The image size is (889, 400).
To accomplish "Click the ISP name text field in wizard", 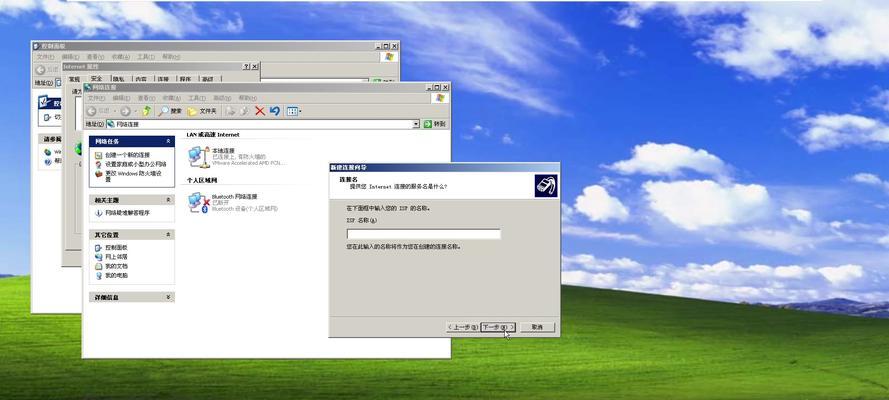I will click(424, 234).
